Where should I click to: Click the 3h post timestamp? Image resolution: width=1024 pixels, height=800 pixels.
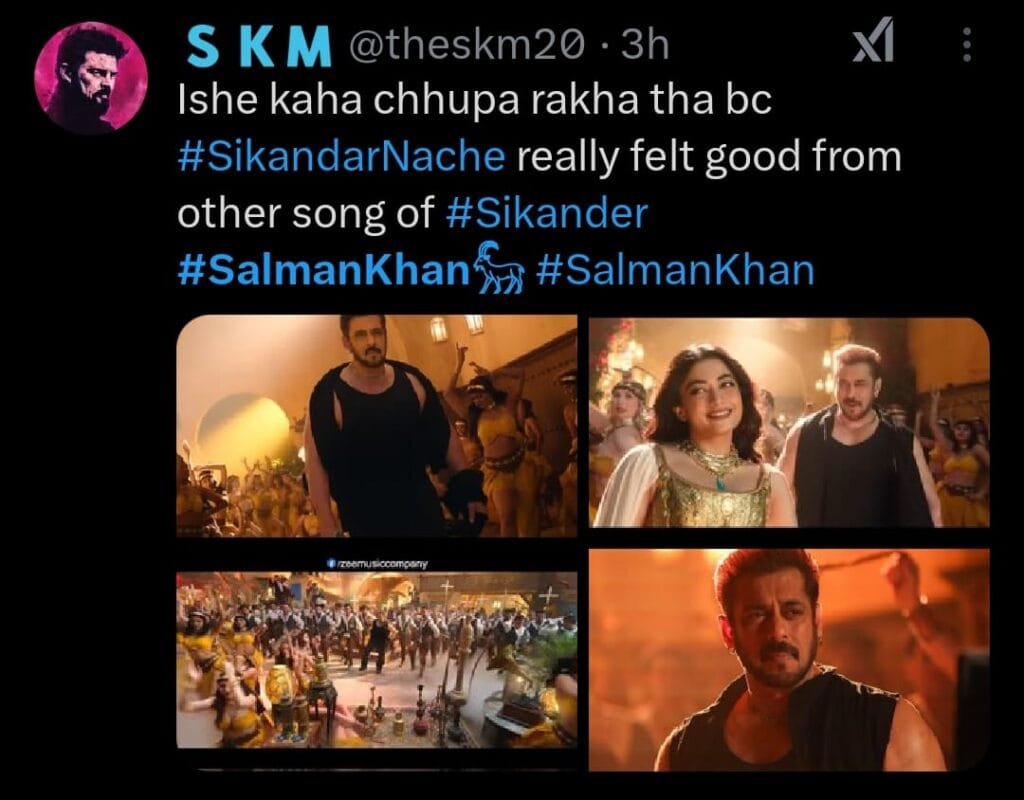(645, 46)
